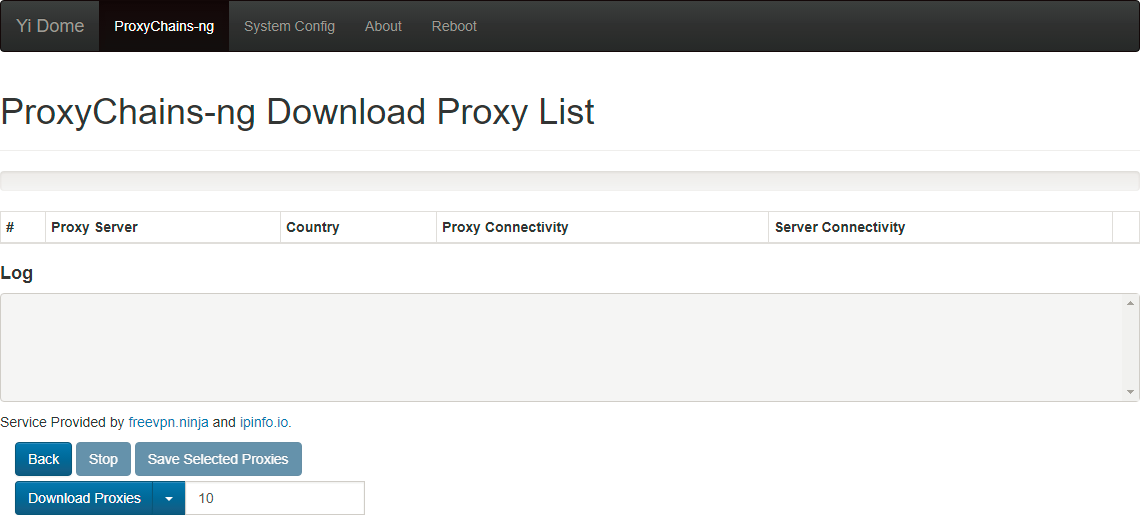Click the Download Proxies button
Screen dimensions: 1140x515
pos(84,498)
